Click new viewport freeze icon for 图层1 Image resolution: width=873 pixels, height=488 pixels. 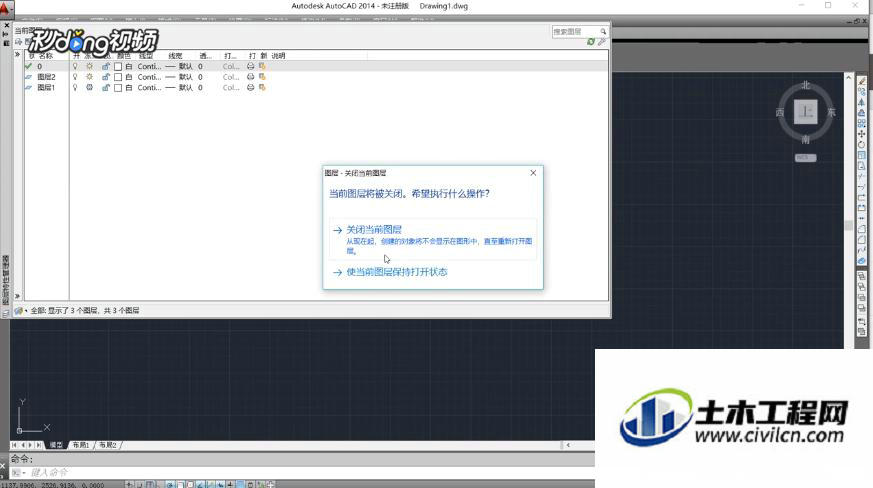point(262,87)
